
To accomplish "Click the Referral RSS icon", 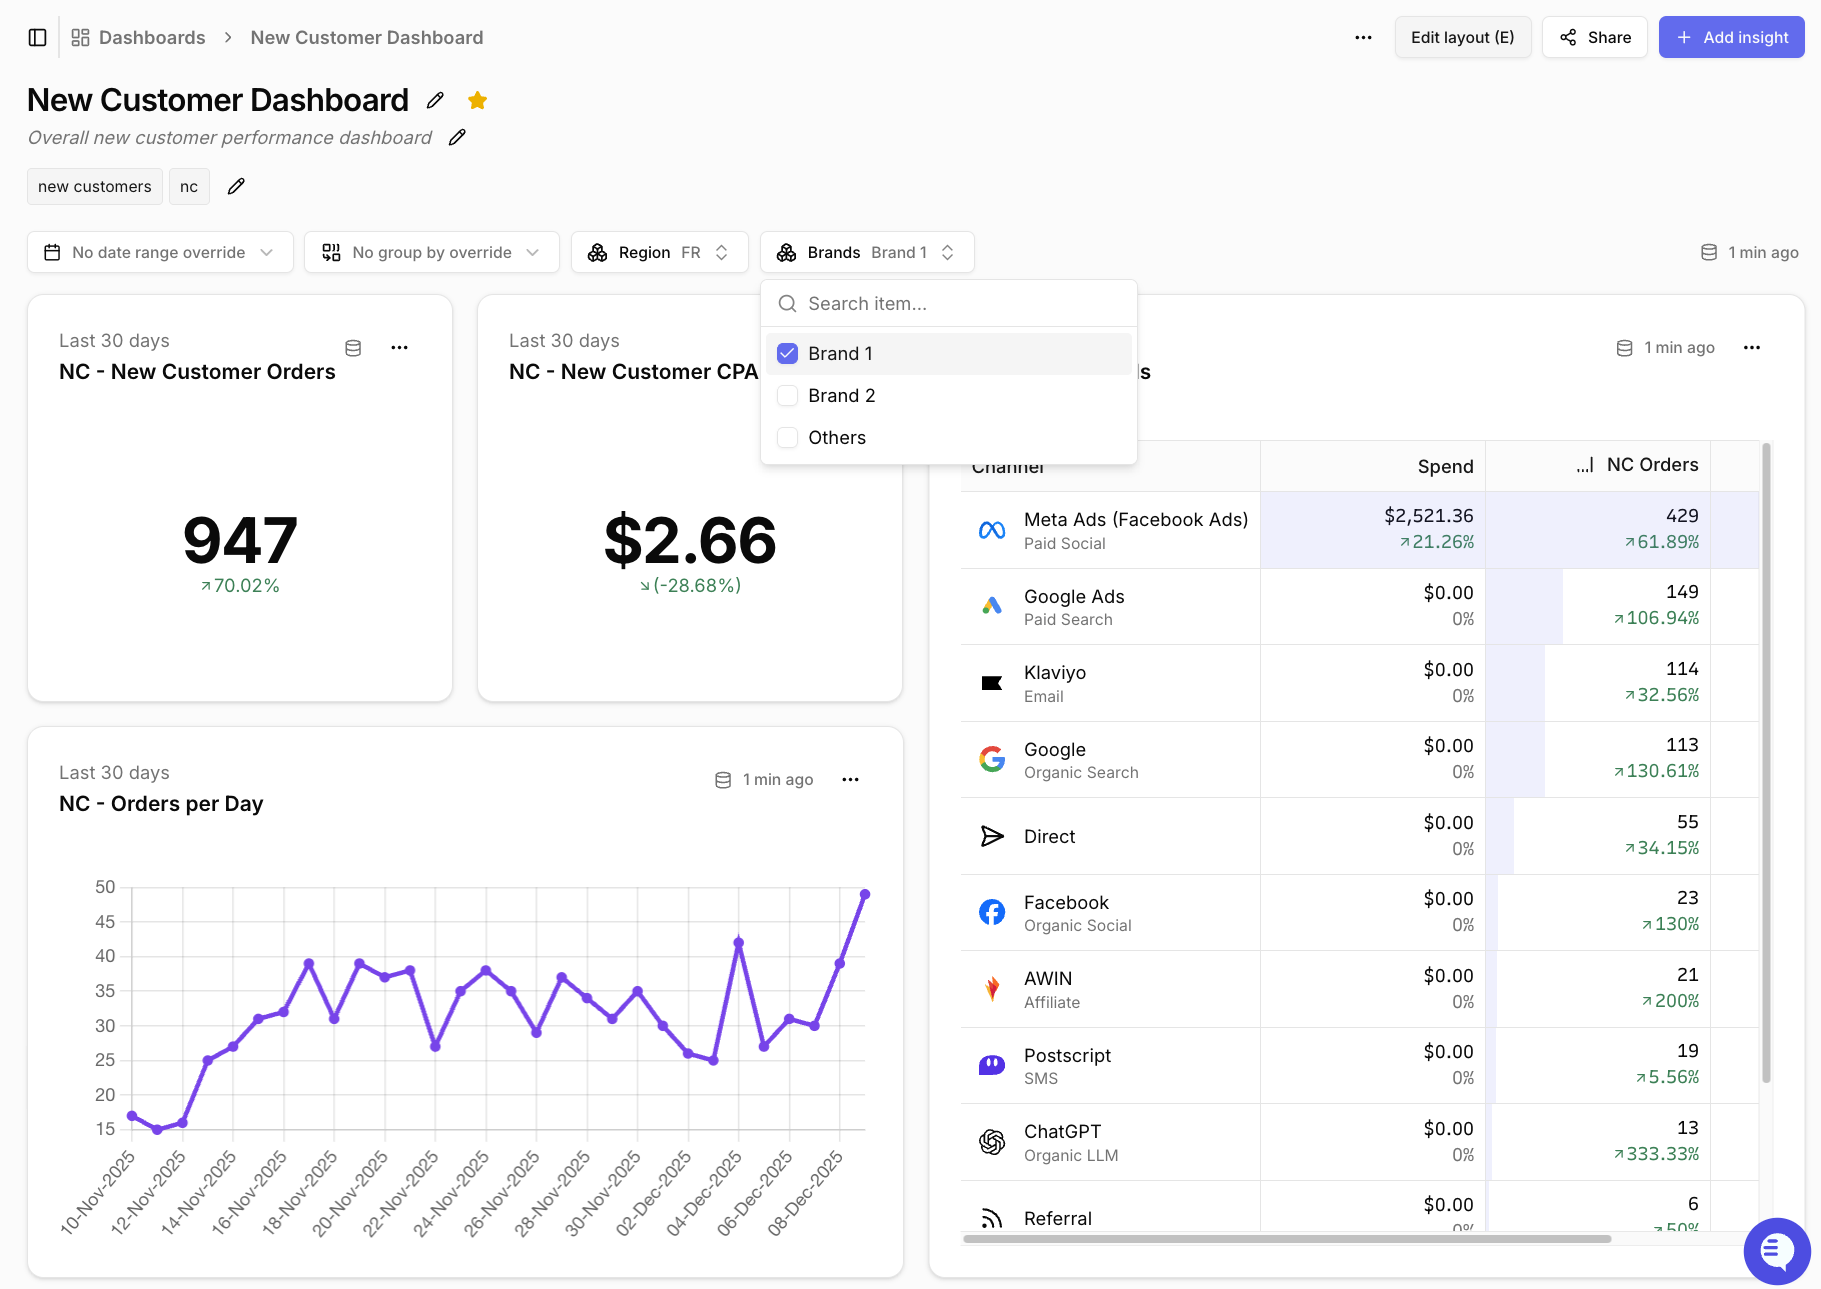I will (992, 1218).
